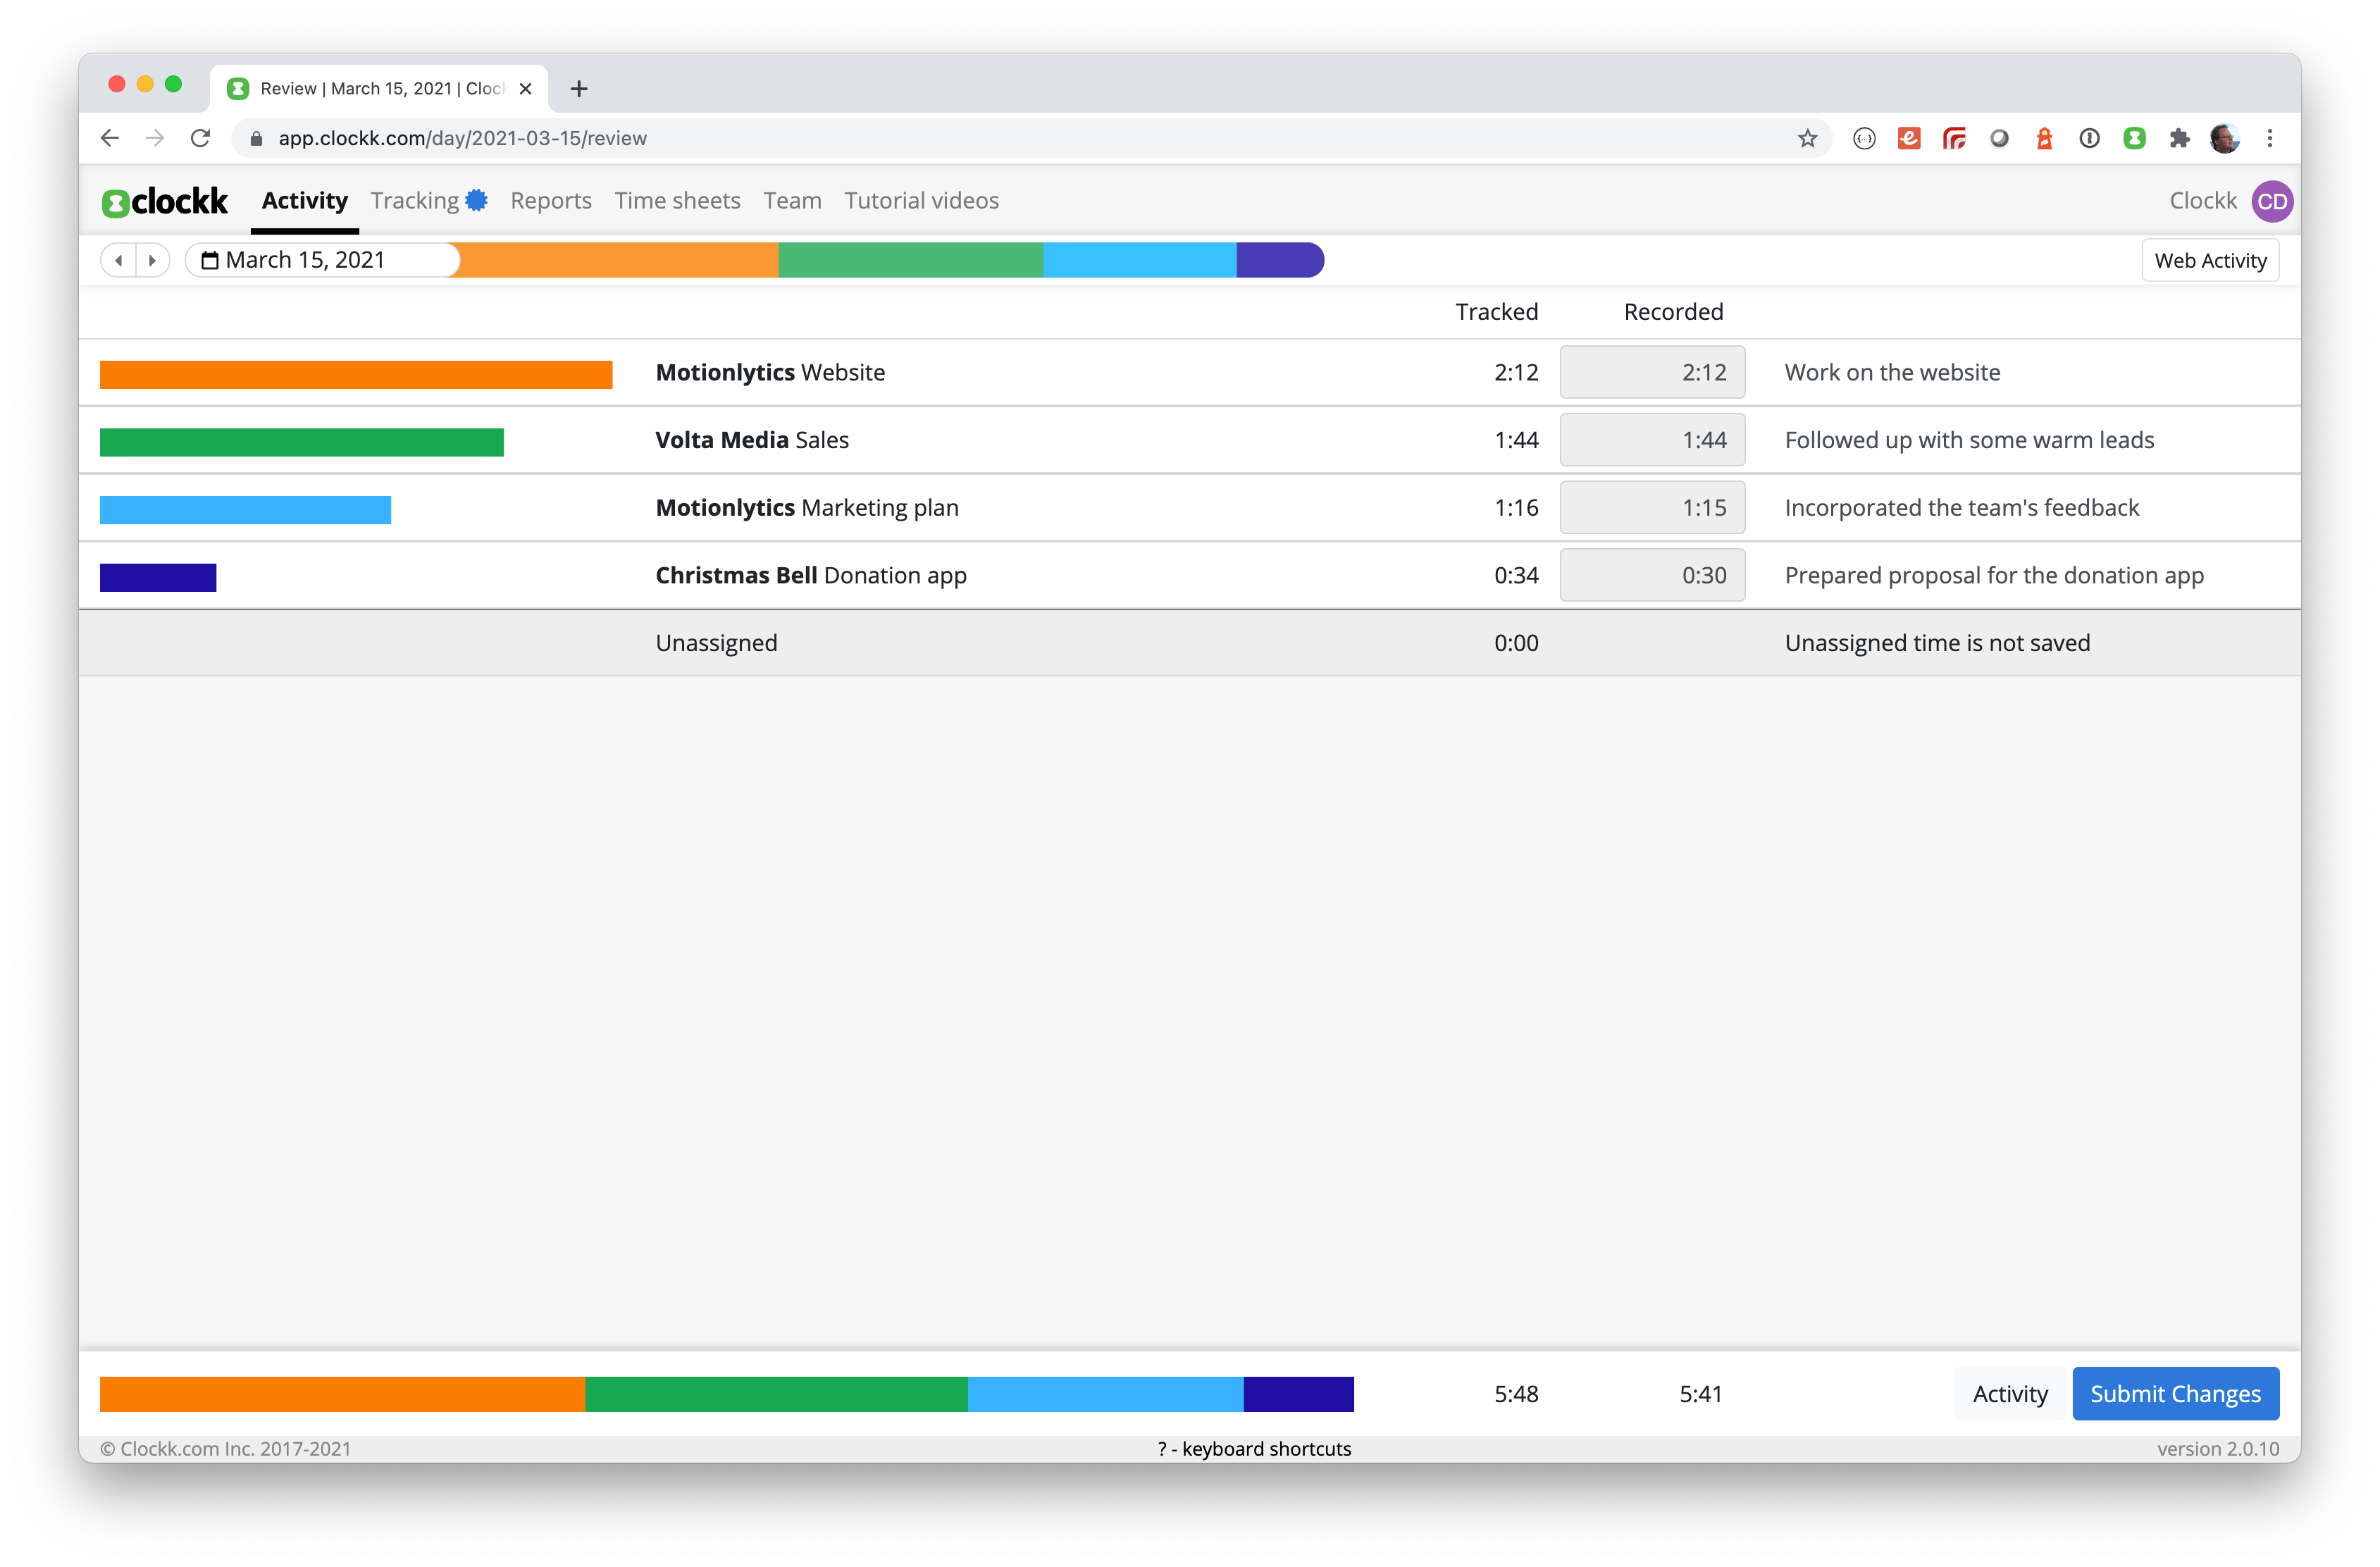
Task: Click the Tracking status badge icon
Action: tap(477, 200)
